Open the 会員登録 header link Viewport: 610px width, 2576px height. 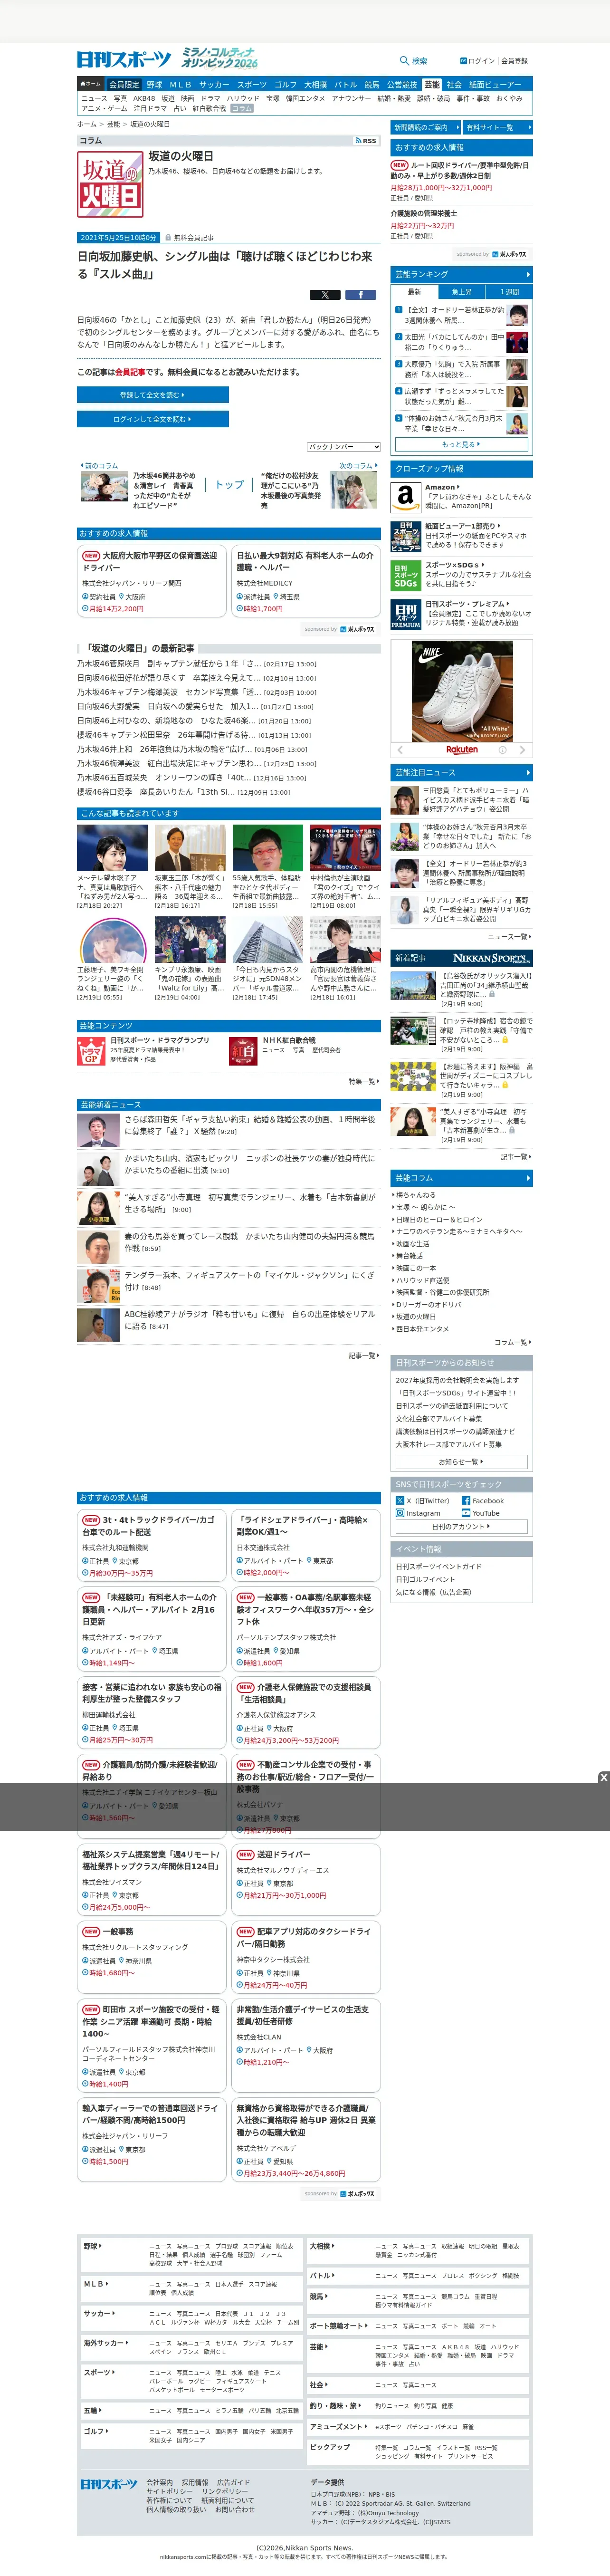coord(514,61)
